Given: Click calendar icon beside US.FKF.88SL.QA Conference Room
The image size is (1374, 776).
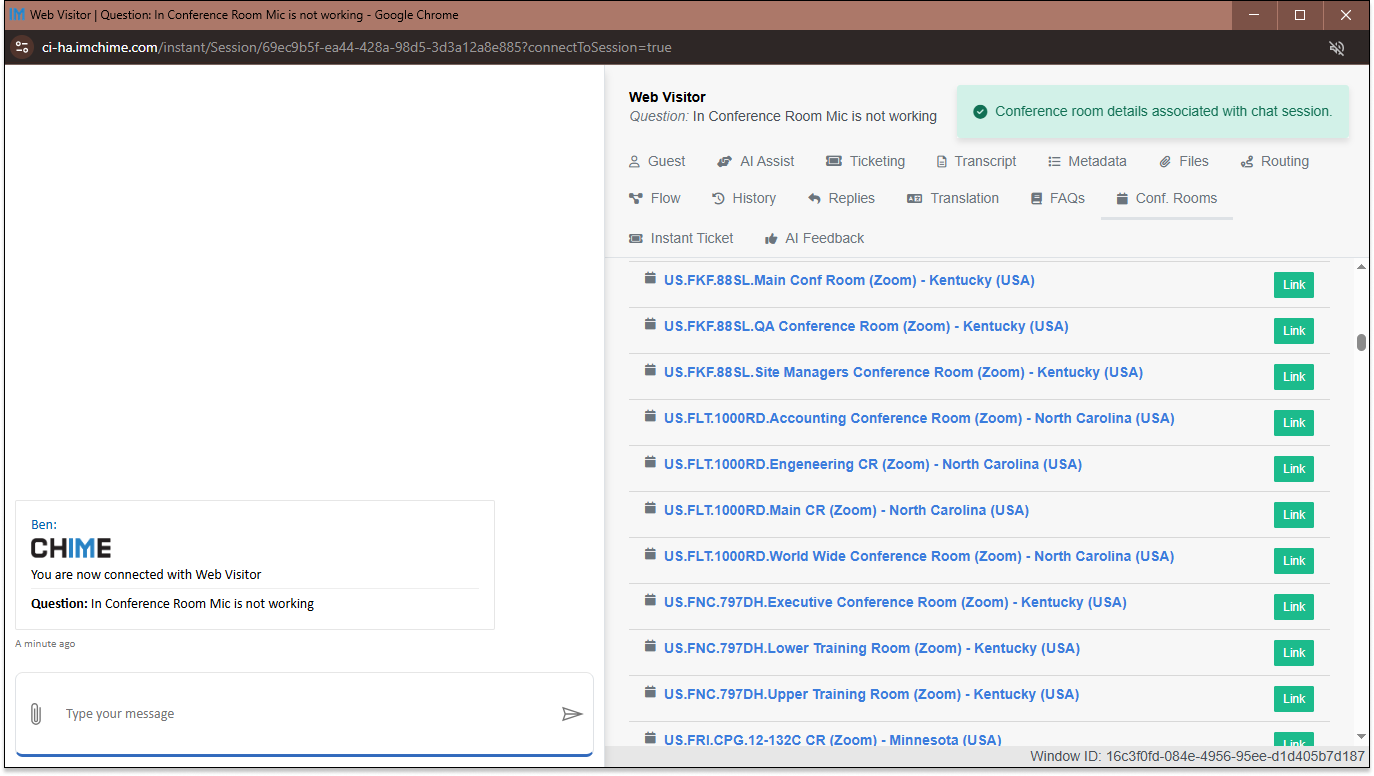Looking at the screenshot, I should click(650, 325).
